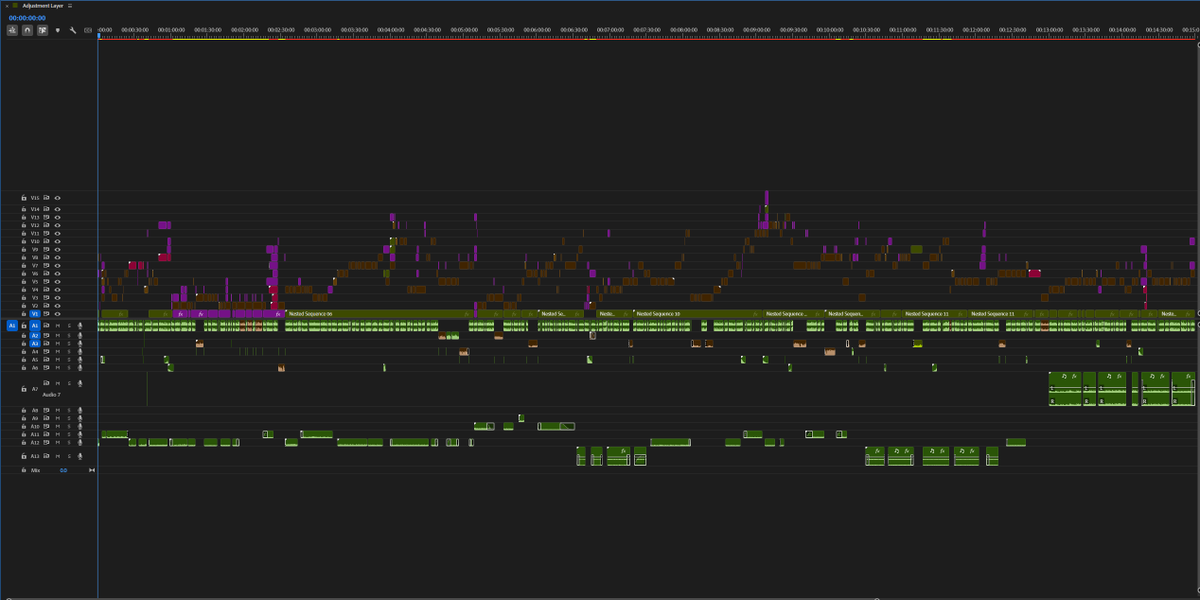Toggle sync lock on A2
Viewport: 1200px width, 600px height.
[x=46, y=335]
